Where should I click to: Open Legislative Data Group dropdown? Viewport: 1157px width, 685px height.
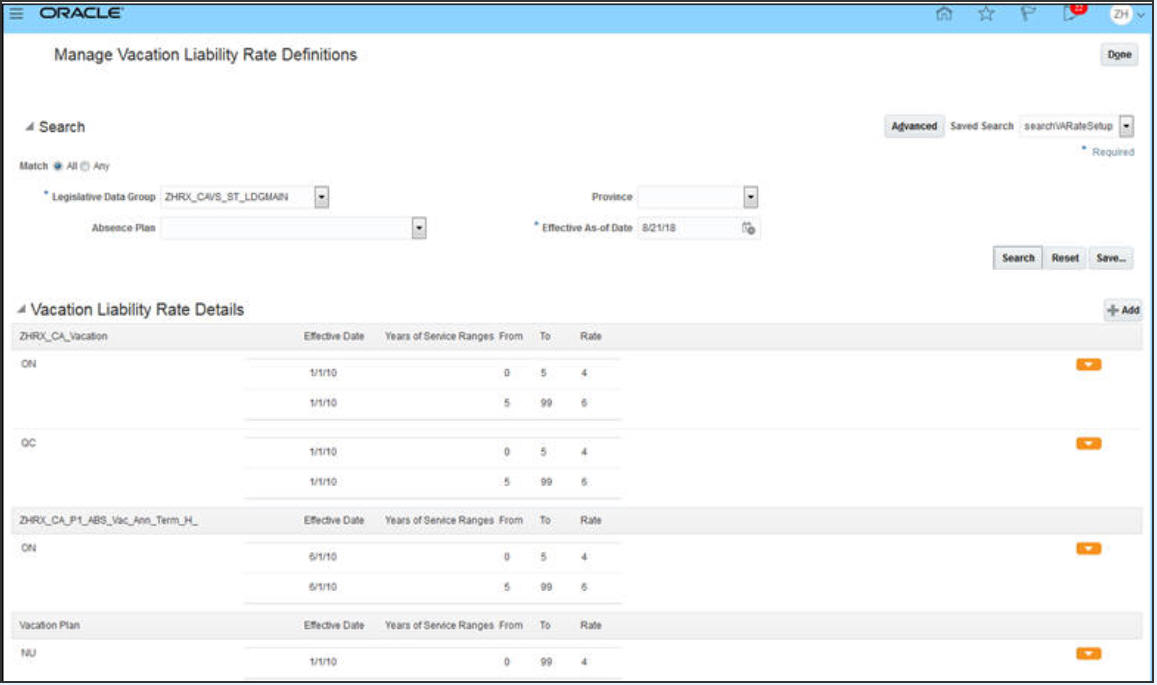322,197
